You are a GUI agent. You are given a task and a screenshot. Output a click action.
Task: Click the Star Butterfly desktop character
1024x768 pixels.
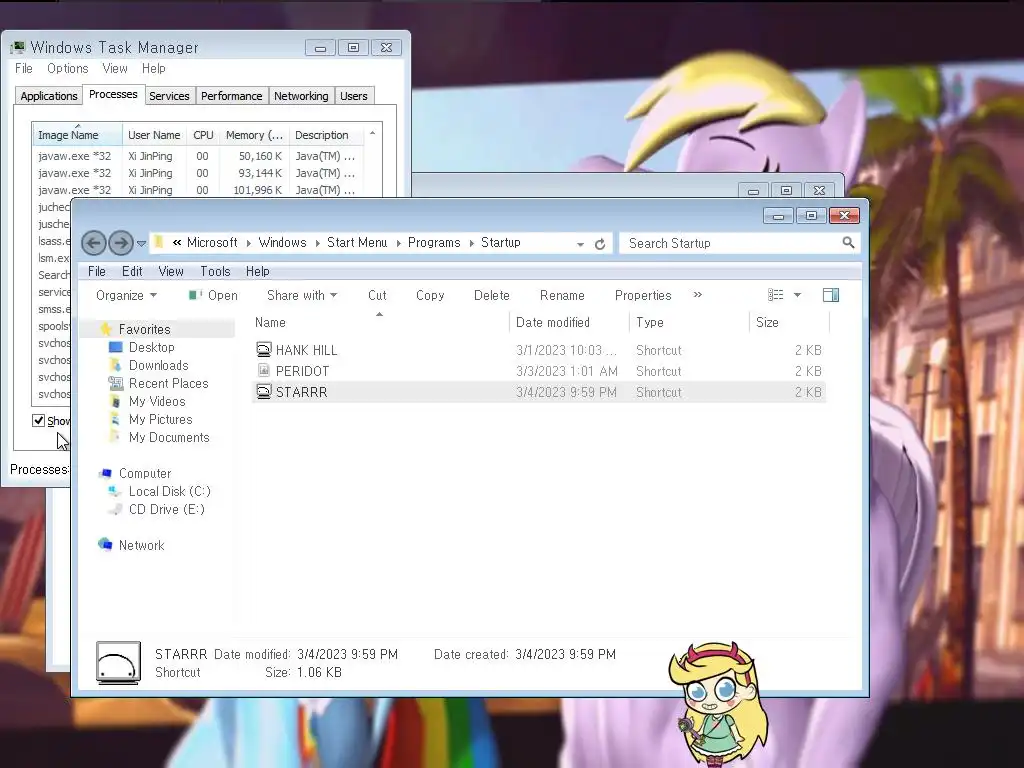click(717, 703)
